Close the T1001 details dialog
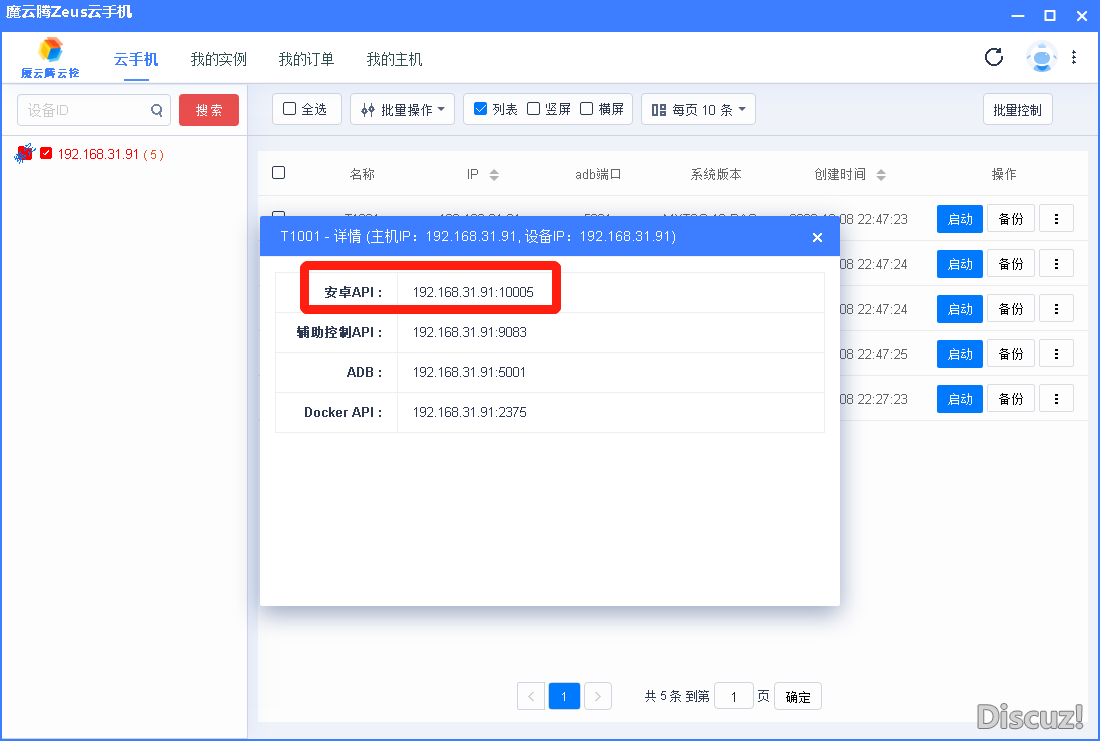1100x741 pixels. [817, 237]
